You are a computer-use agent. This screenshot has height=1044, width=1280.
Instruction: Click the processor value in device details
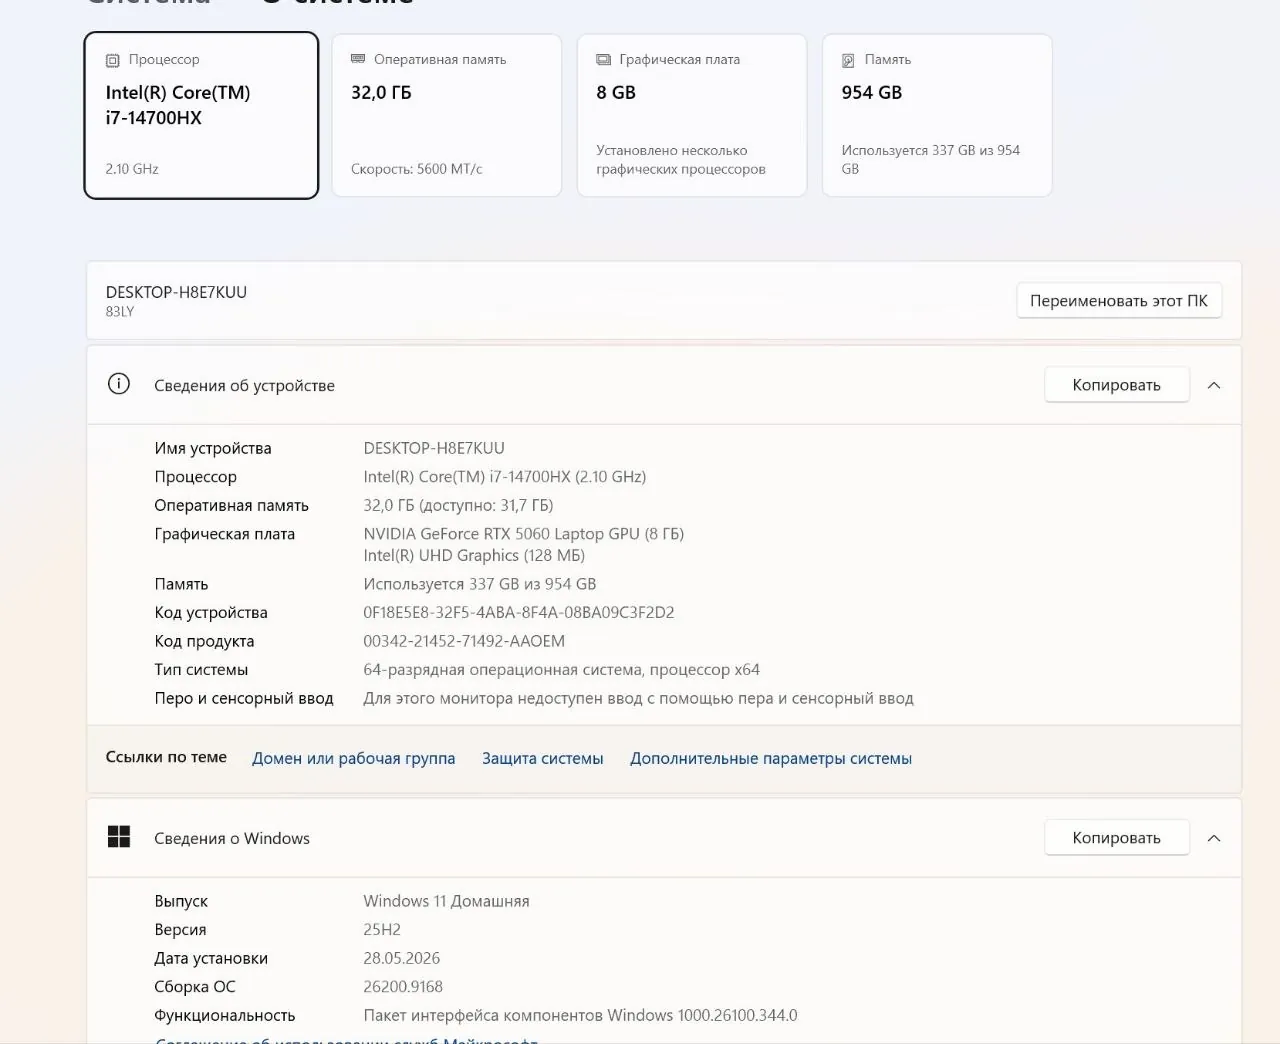pyautogui.click(x=505, y=477)
